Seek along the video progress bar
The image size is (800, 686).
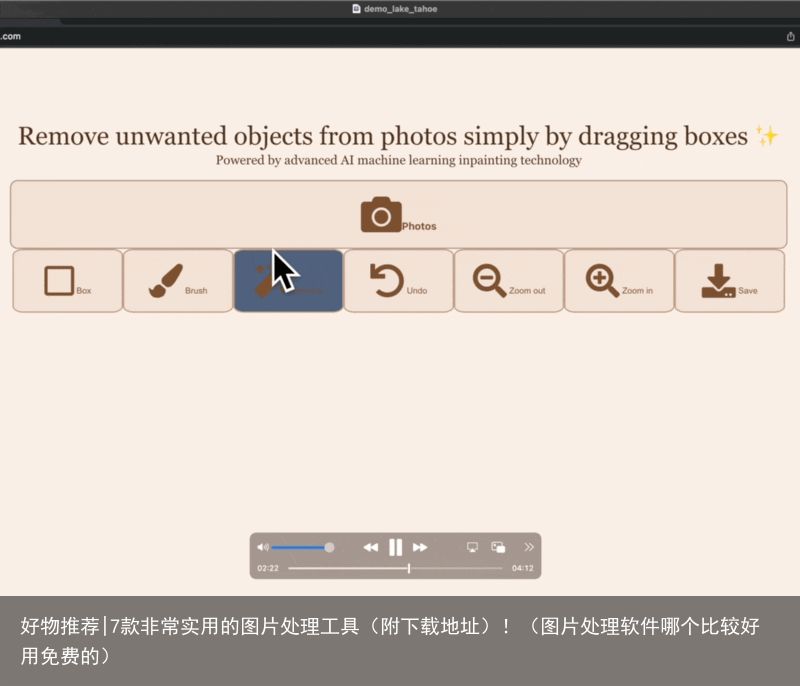point(395,568)
